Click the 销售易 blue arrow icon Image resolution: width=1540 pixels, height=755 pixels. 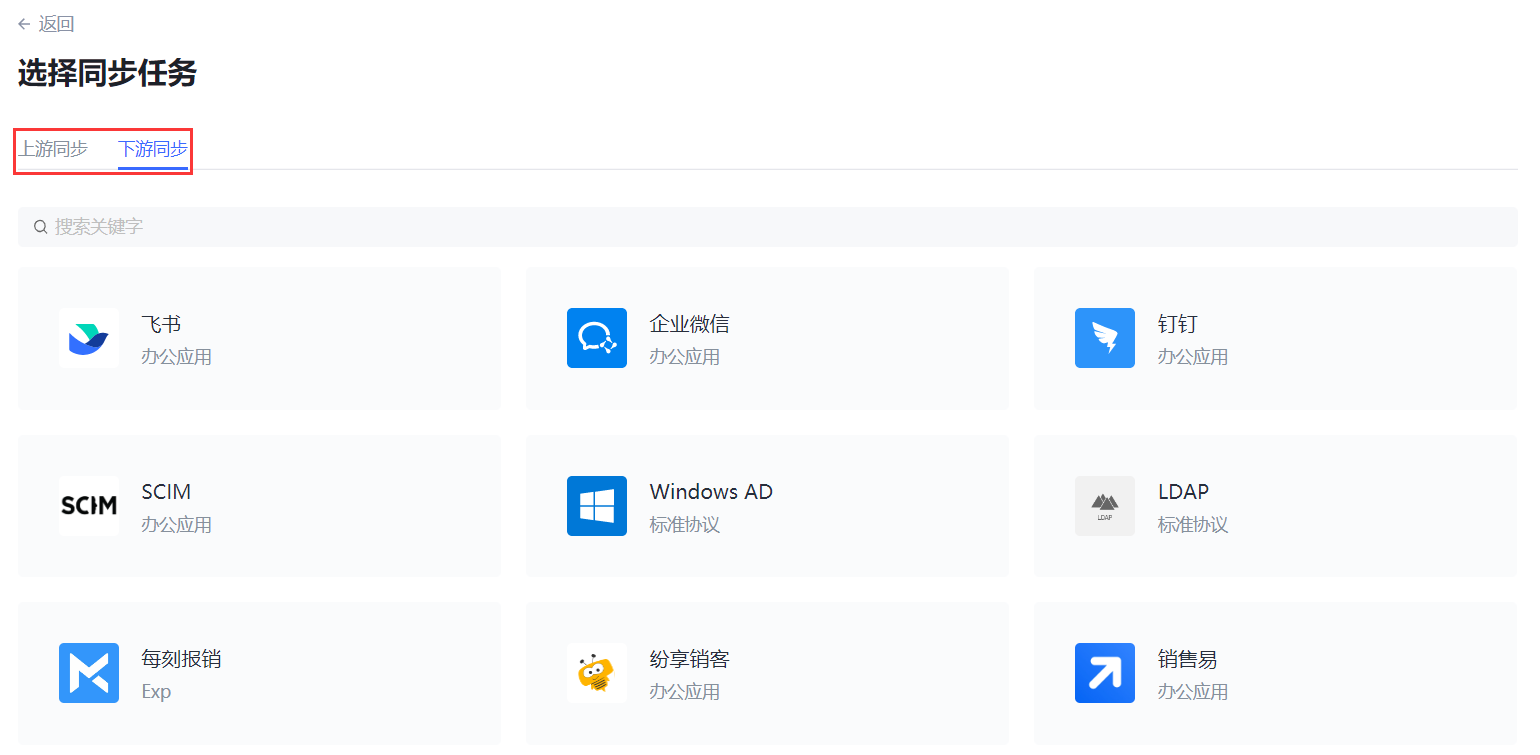coord(1105,673)
